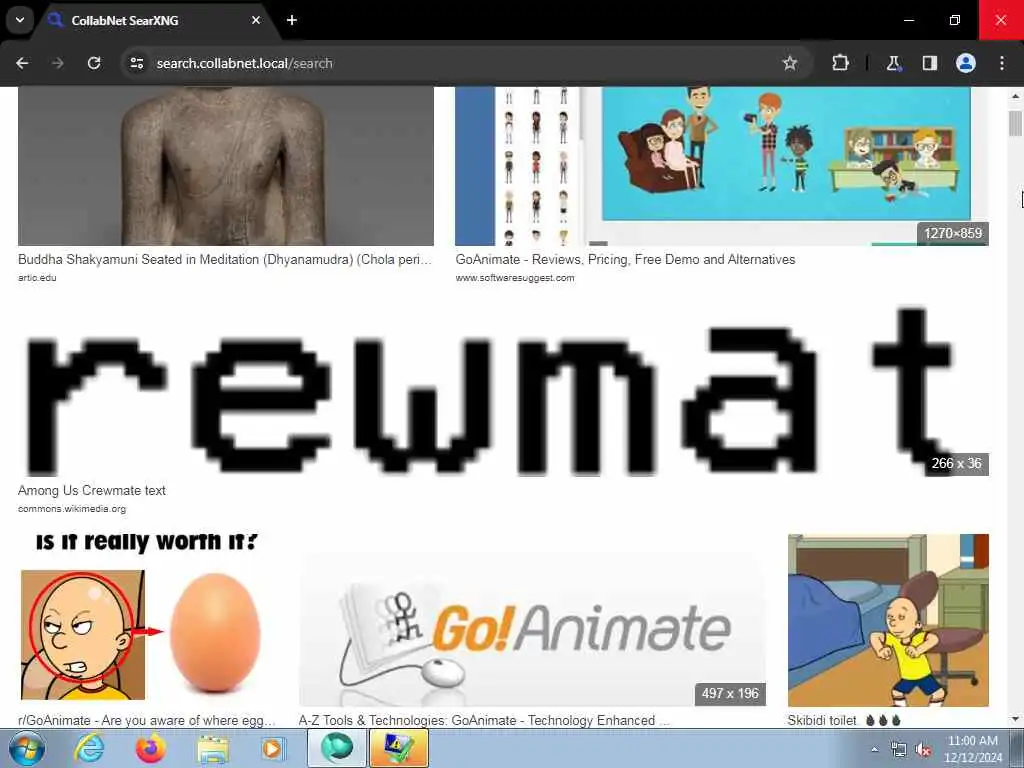Open Windows Media Player taskbar icon
This screenshot has height=768, width=1024.
pos(272,748)
